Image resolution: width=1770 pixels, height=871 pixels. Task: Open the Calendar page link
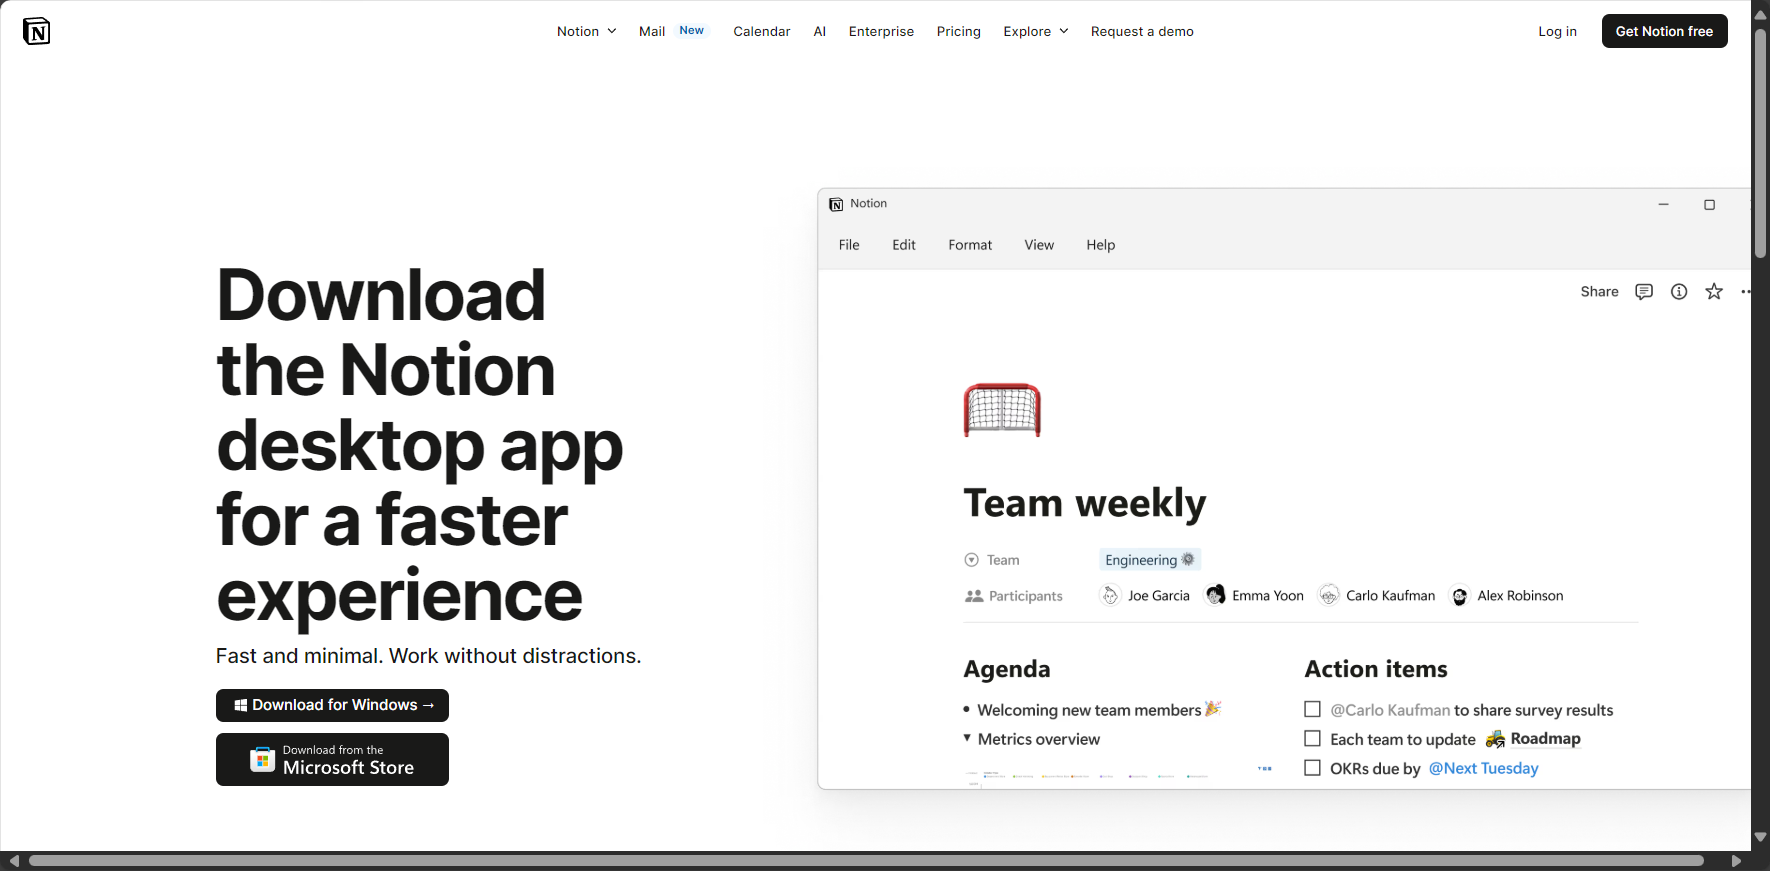[761, 31]
